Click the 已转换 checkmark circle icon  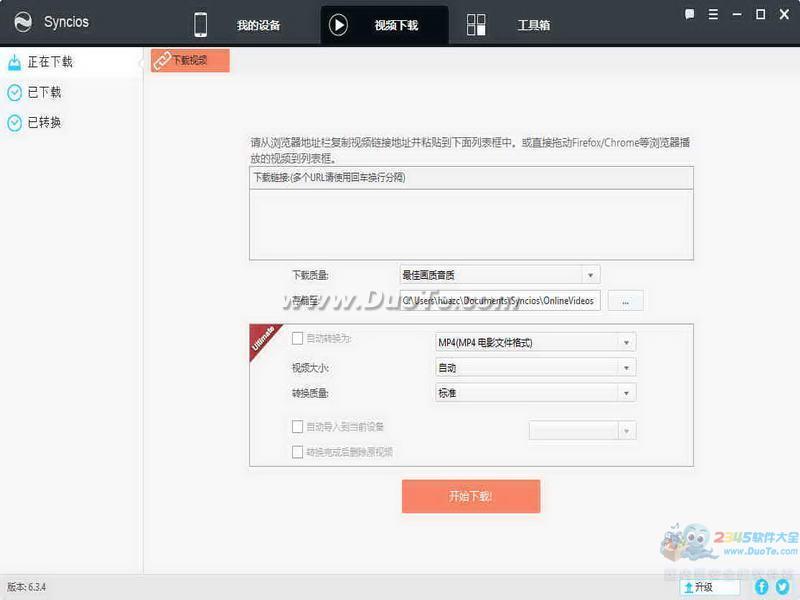[14, 122]
